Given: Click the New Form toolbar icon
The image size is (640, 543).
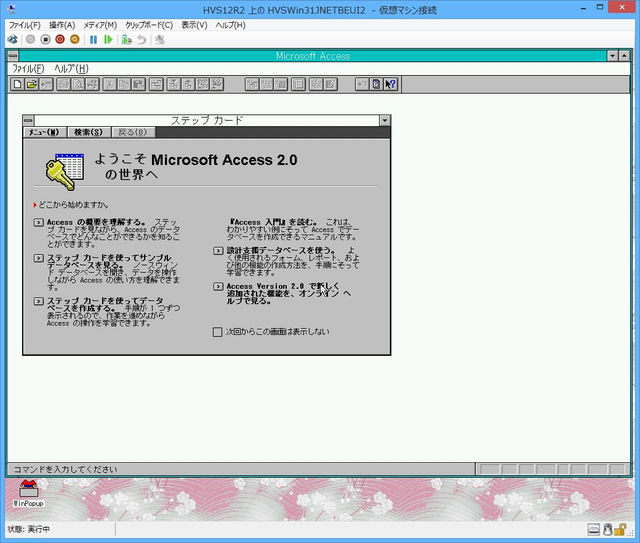Looking at the screenshot, I should point(267,84).
